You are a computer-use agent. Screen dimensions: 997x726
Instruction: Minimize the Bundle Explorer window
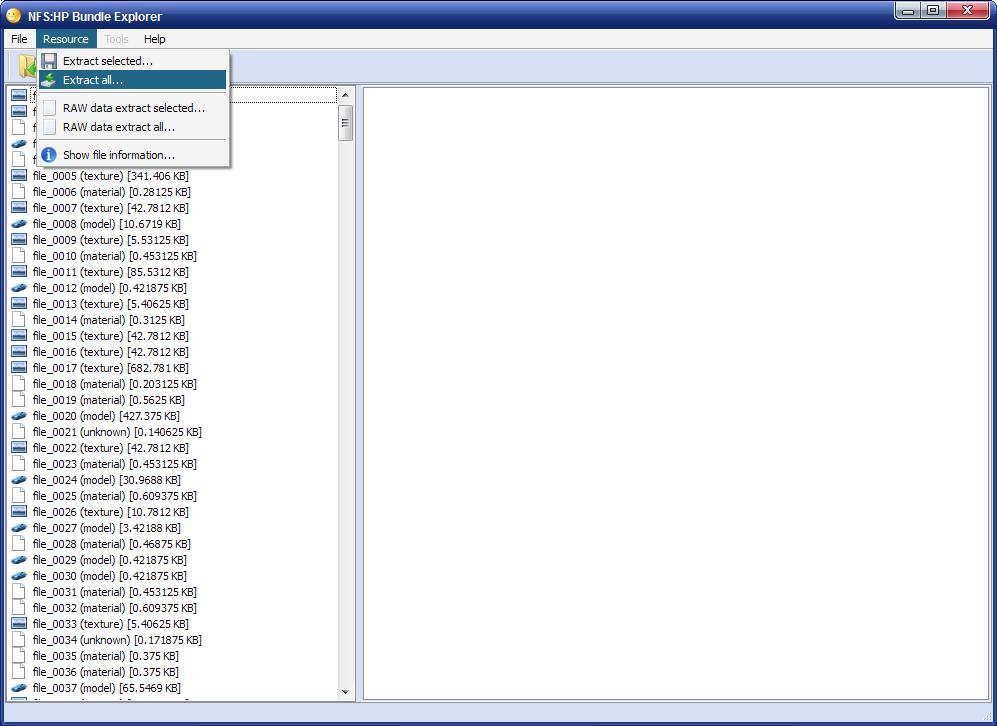coord(908,10)
